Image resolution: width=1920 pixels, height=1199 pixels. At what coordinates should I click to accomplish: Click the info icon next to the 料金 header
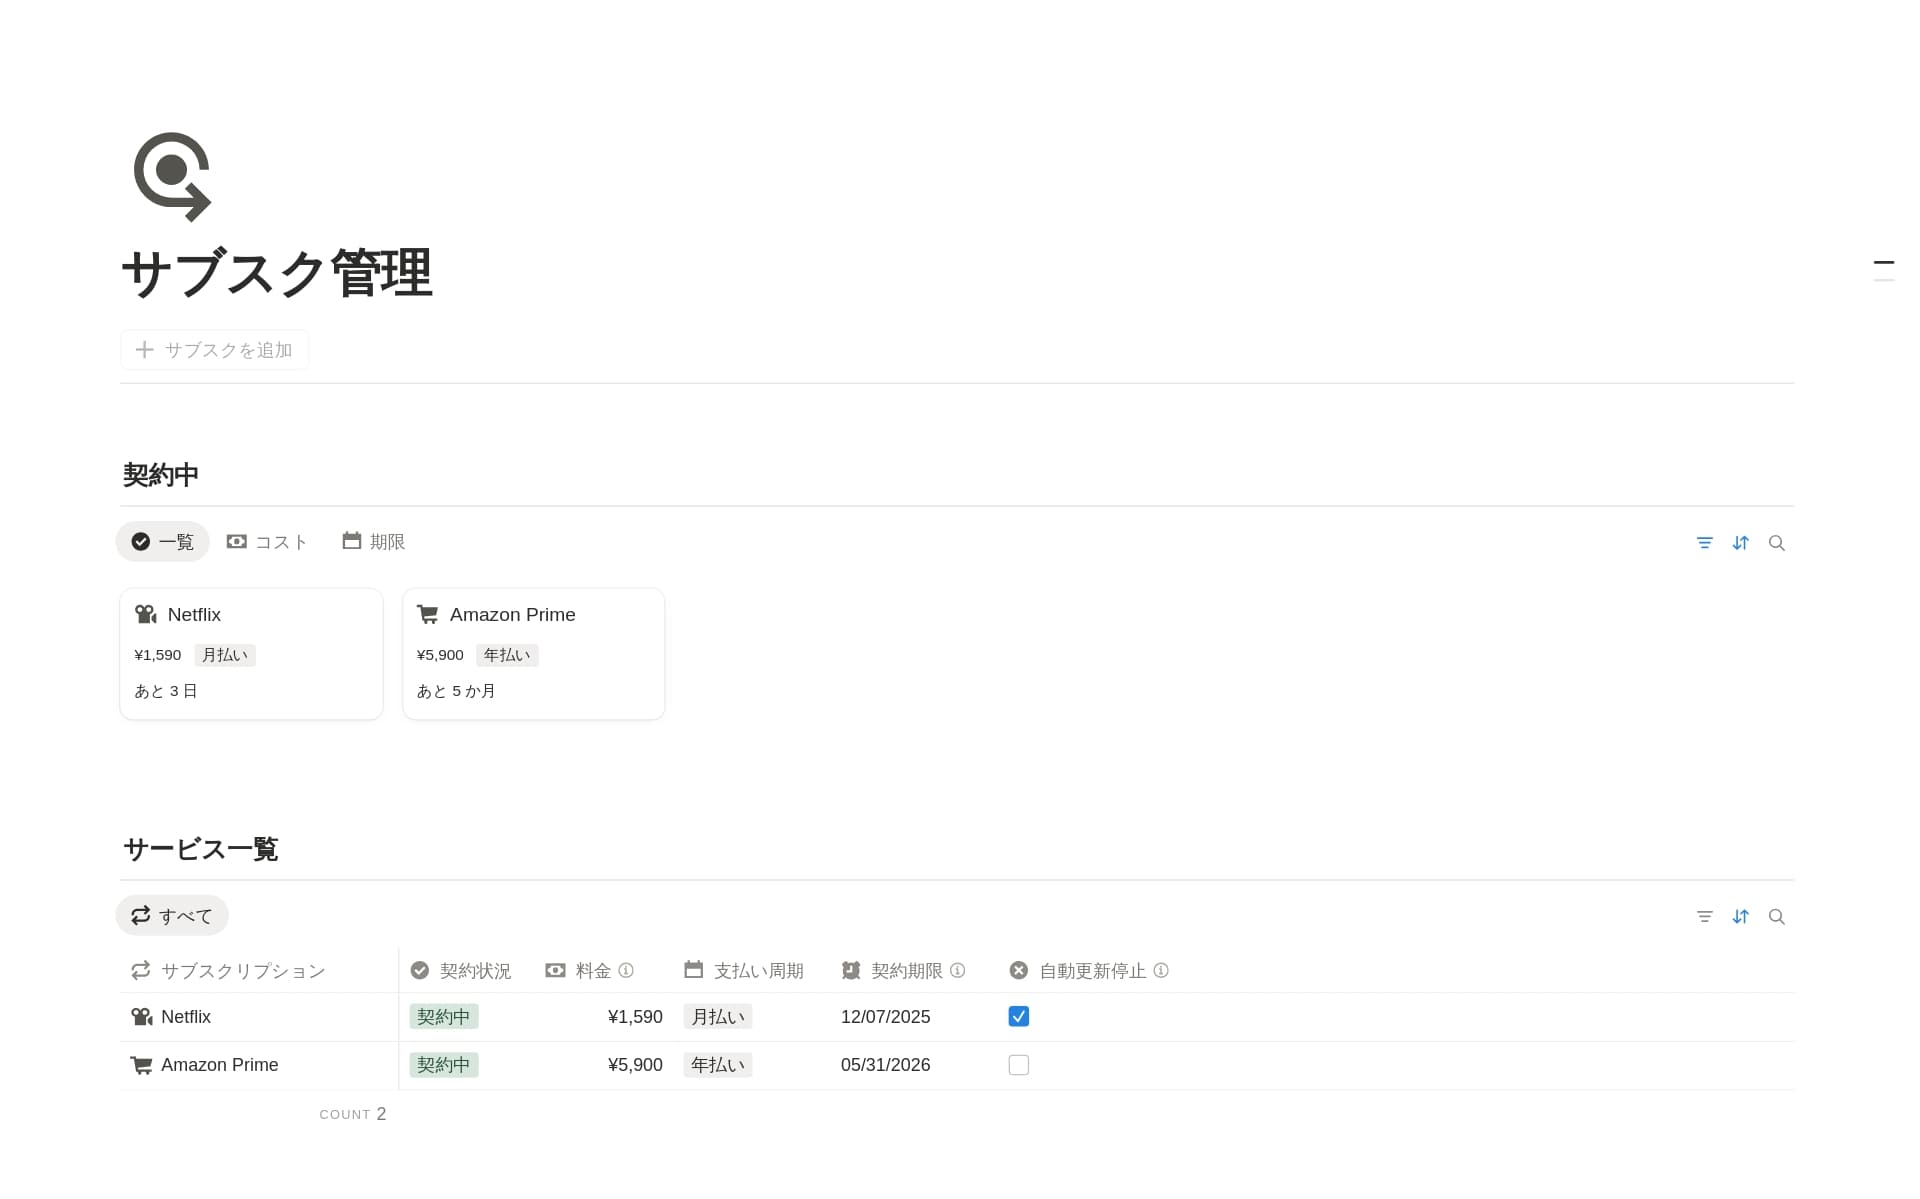[626, 970]
